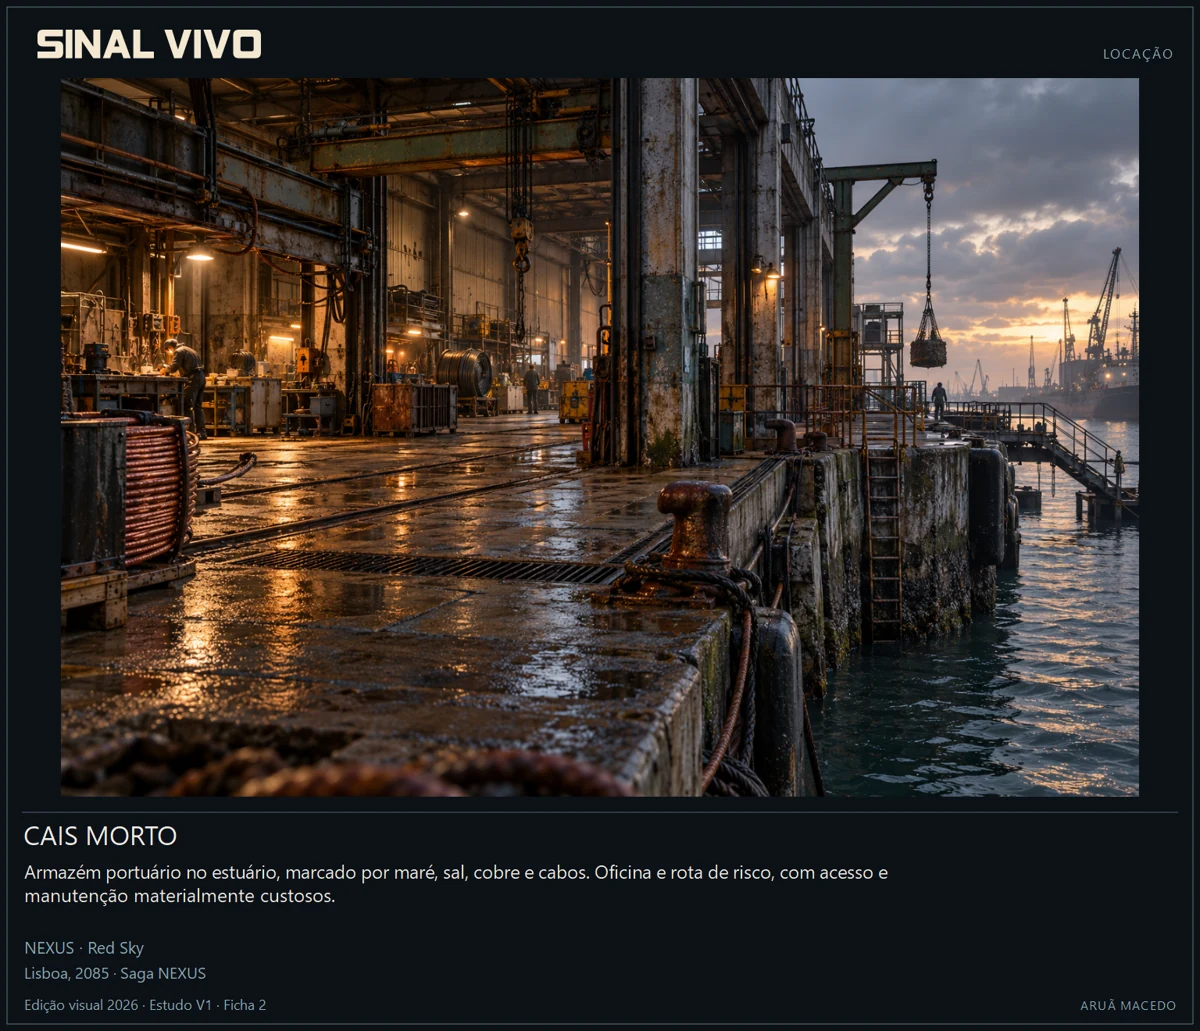Viewport: 1200px width, 1031px height.
Task: Click the rusty mooring bollard in image
Action: (x=697, y=525)
